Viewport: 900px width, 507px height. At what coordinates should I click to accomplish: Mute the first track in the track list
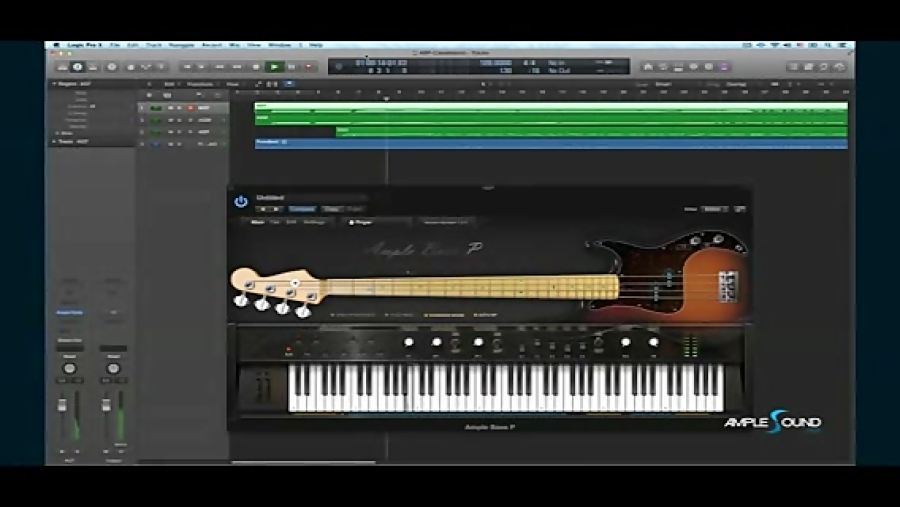pyautogui.click(x=170, y=108)
